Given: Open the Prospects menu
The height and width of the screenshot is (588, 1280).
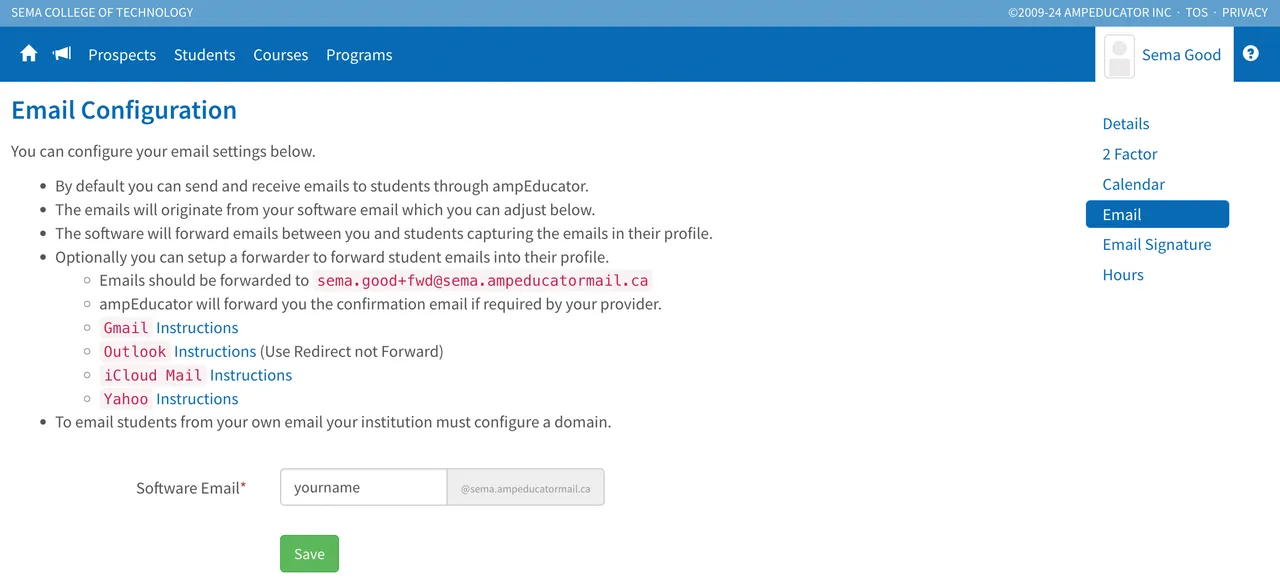Looking at the screenshot, I should [x=121, y=55].
